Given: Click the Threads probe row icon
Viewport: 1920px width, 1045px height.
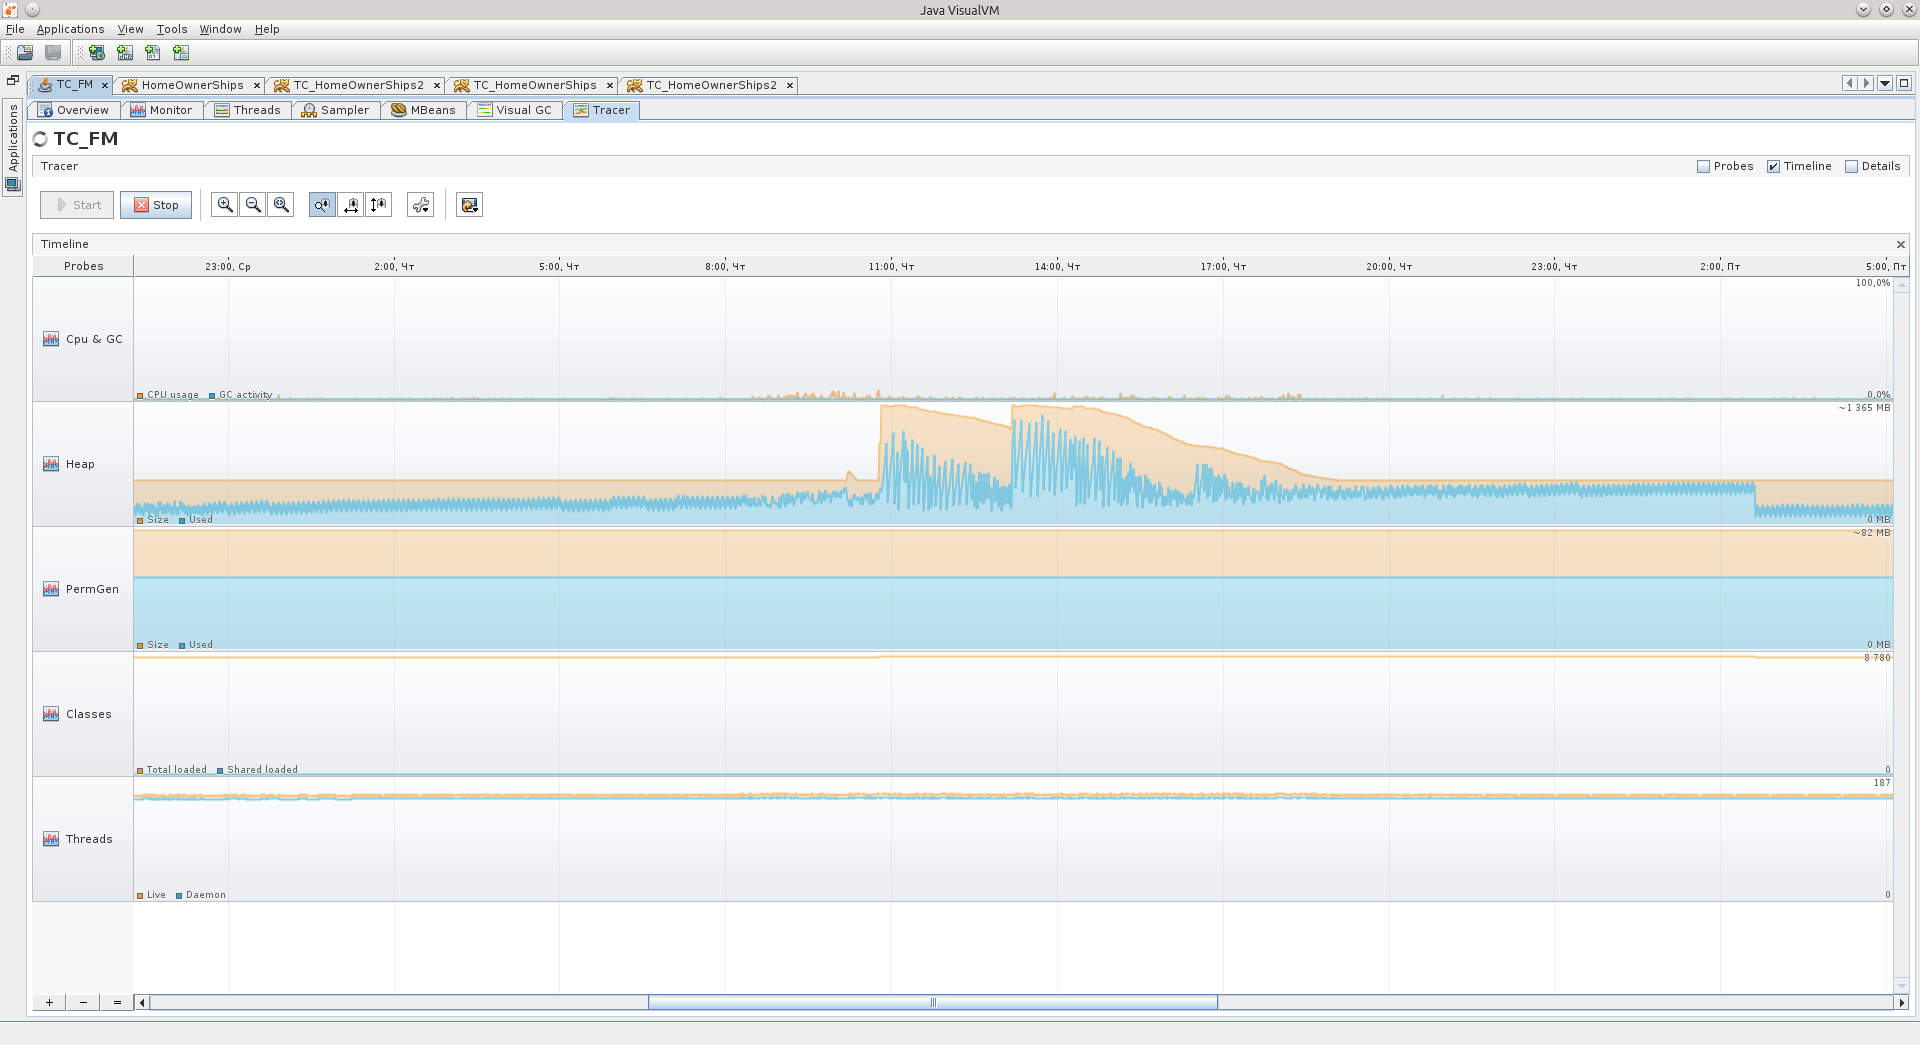Looking at the screenshot, I should [x=51, y=839].
